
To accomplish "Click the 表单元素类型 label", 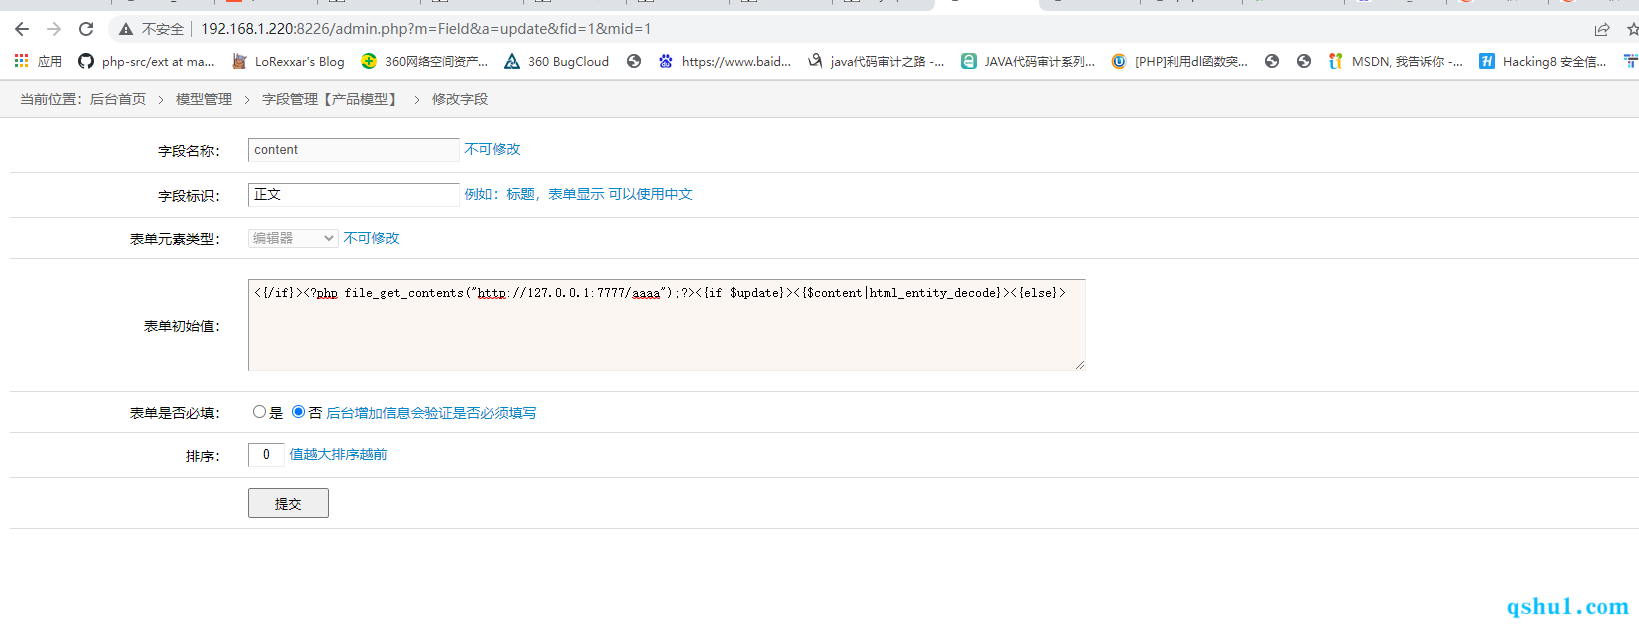I will [x=175, y=239].
